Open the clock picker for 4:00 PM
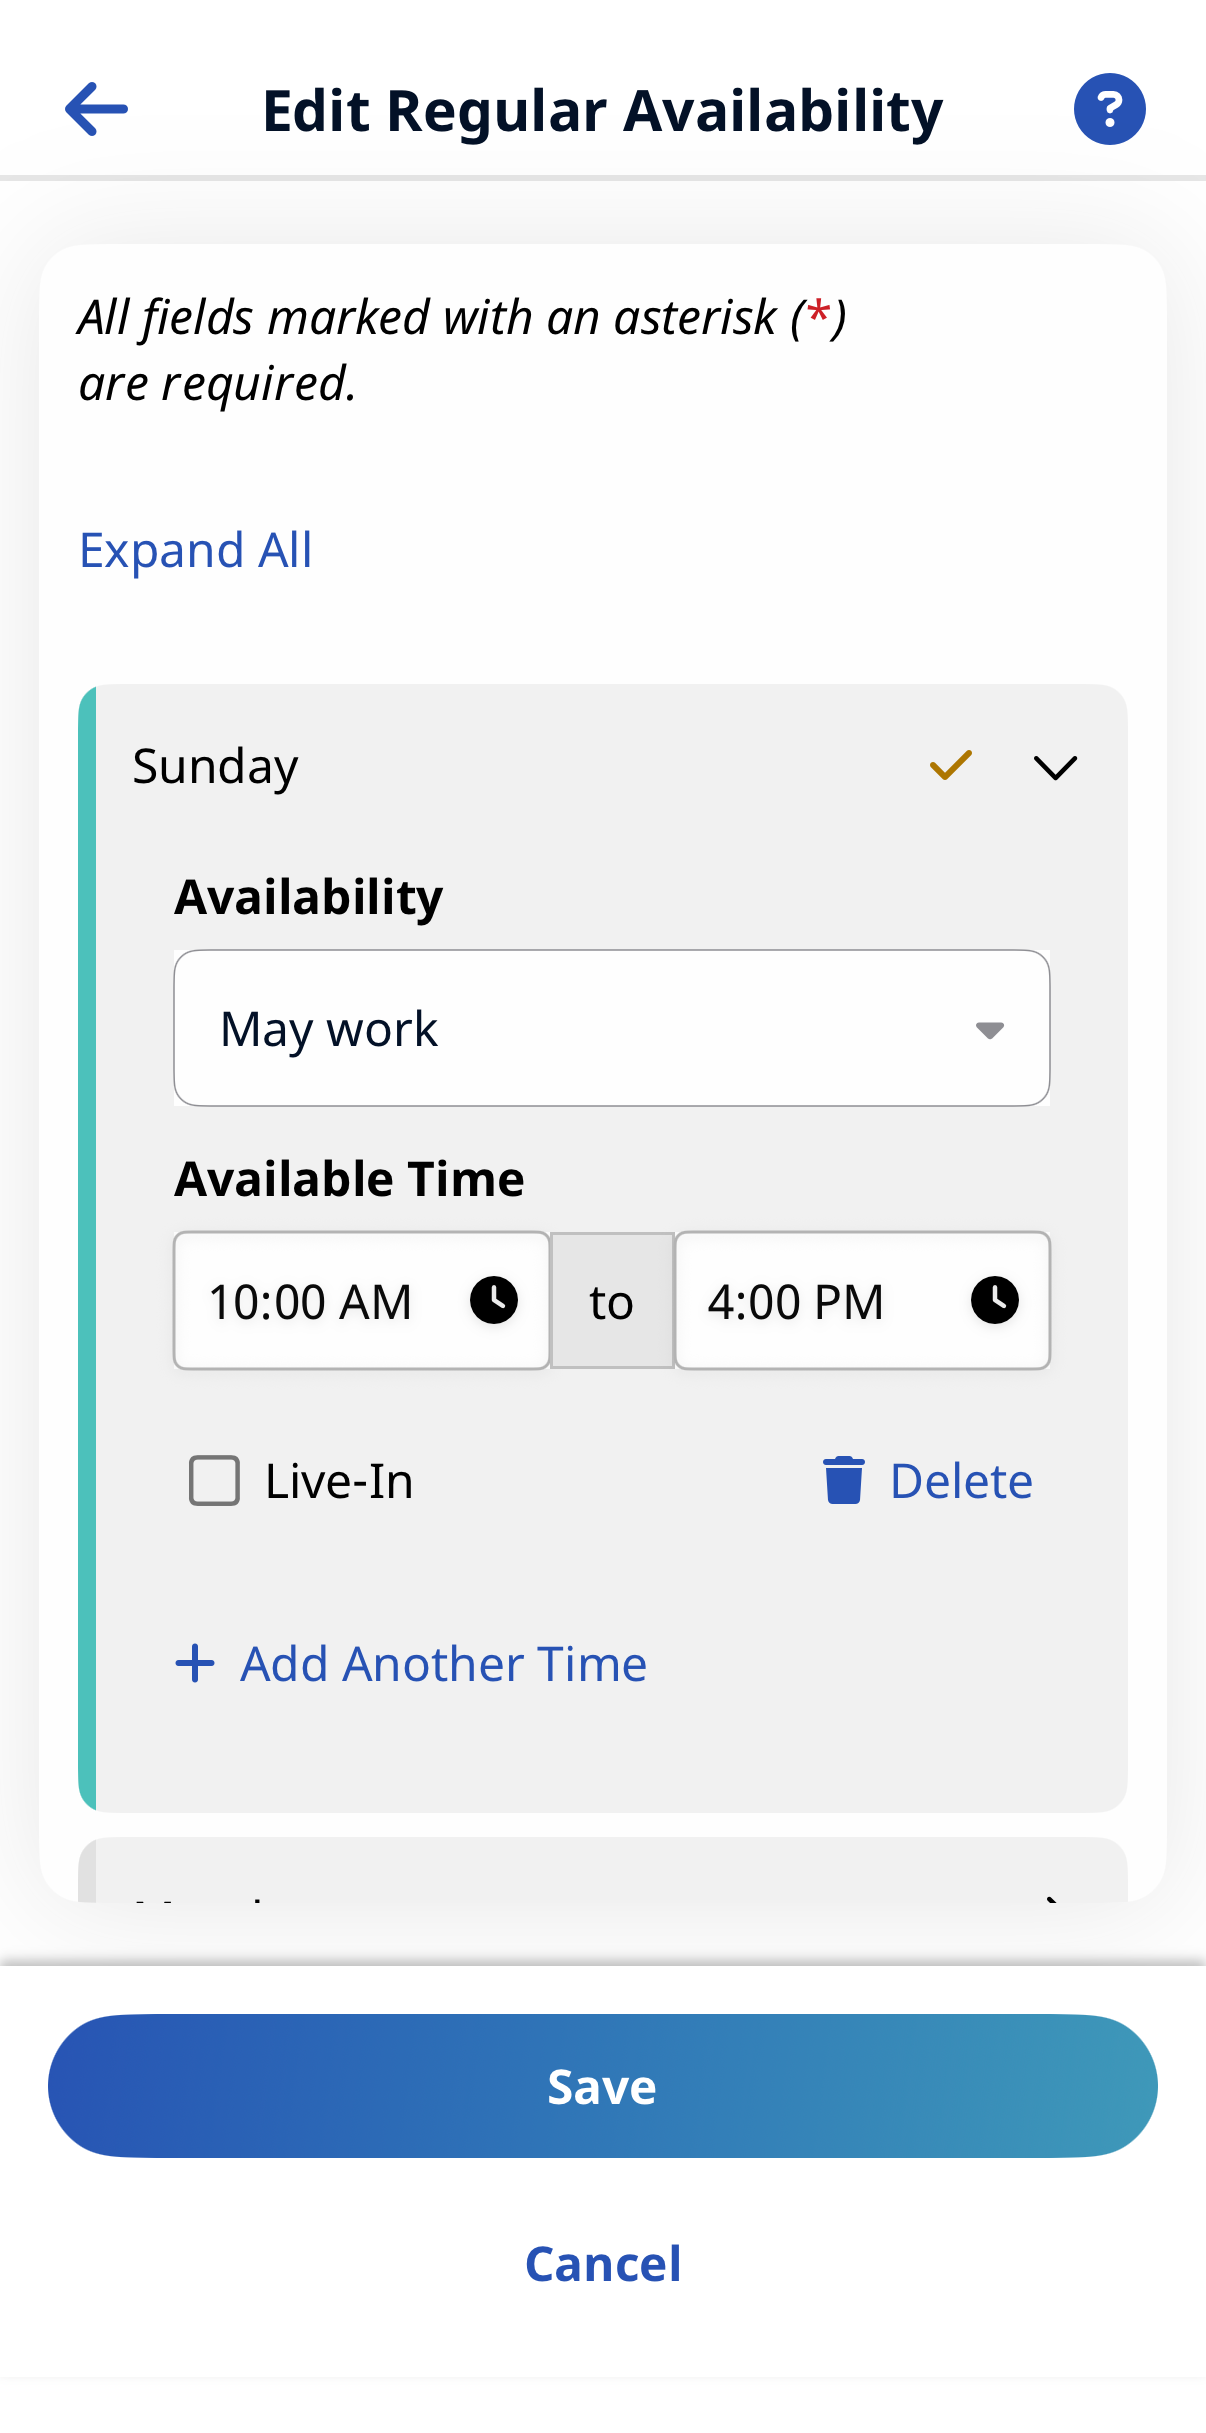 pos(994,1300)
